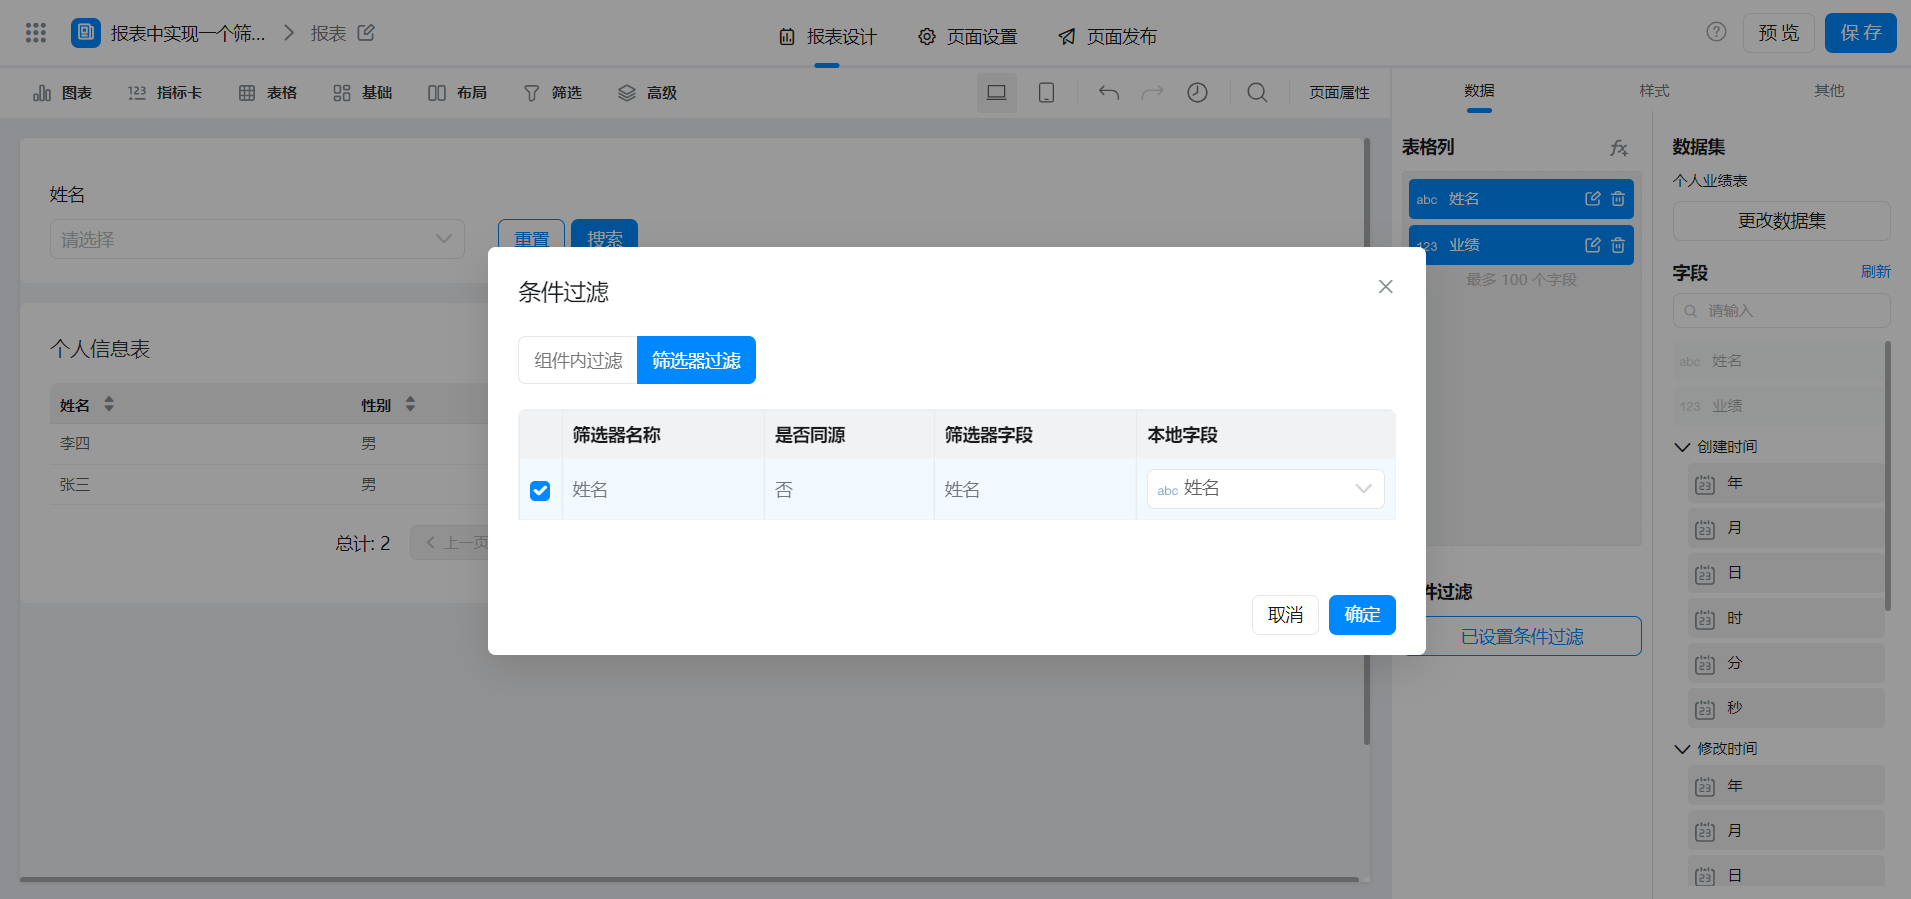The width and height of the screenshot is (1911, 899).
Task: Open the 图表 component menu
Action: [x=62, y=93]
